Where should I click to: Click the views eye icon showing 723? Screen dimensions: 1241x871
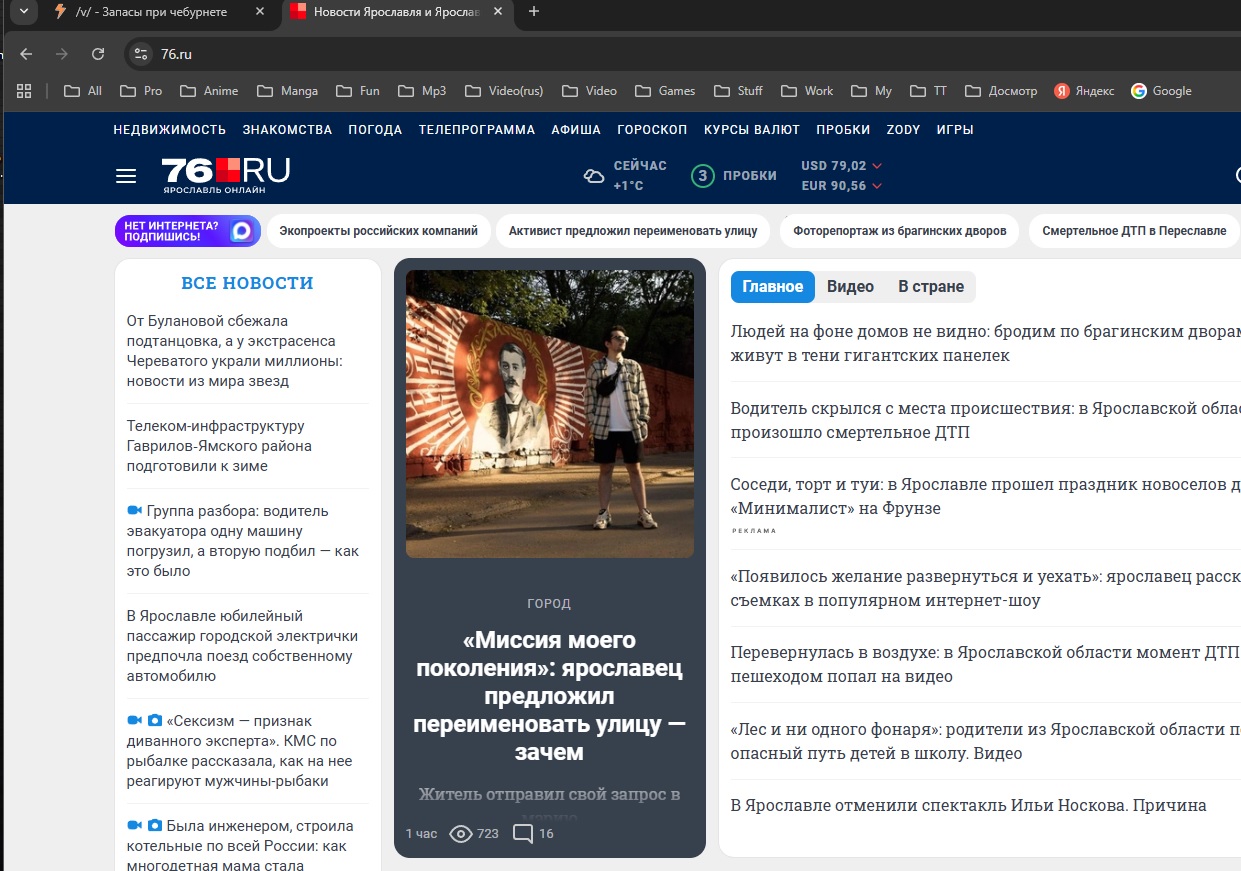coord(461,833)
